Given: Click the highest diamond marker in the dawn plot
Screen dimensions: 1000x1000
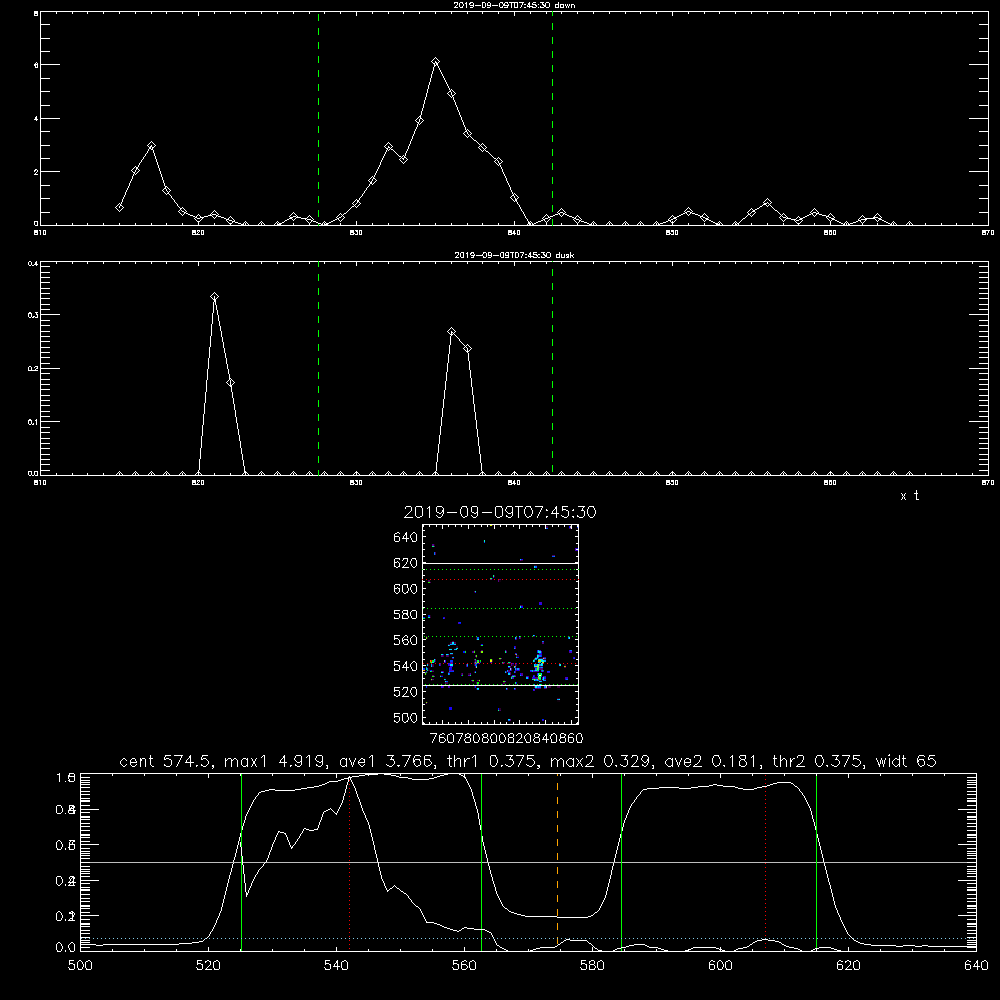Looking at the screenshot, I should [x=436, y=62].
